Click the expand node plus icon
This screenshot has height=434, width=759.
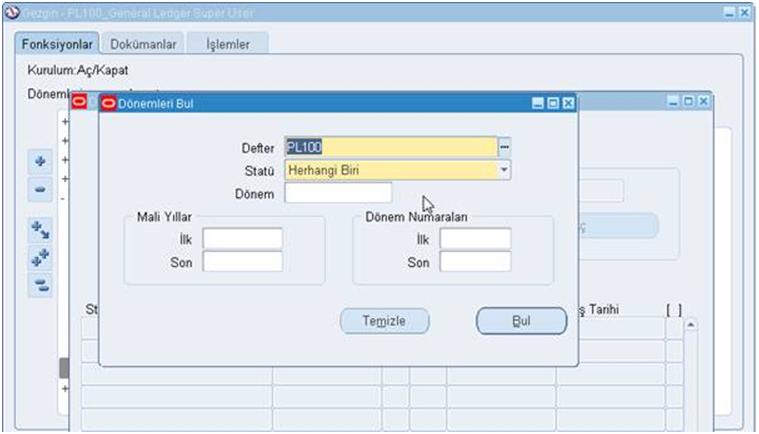tap(40, 161)
